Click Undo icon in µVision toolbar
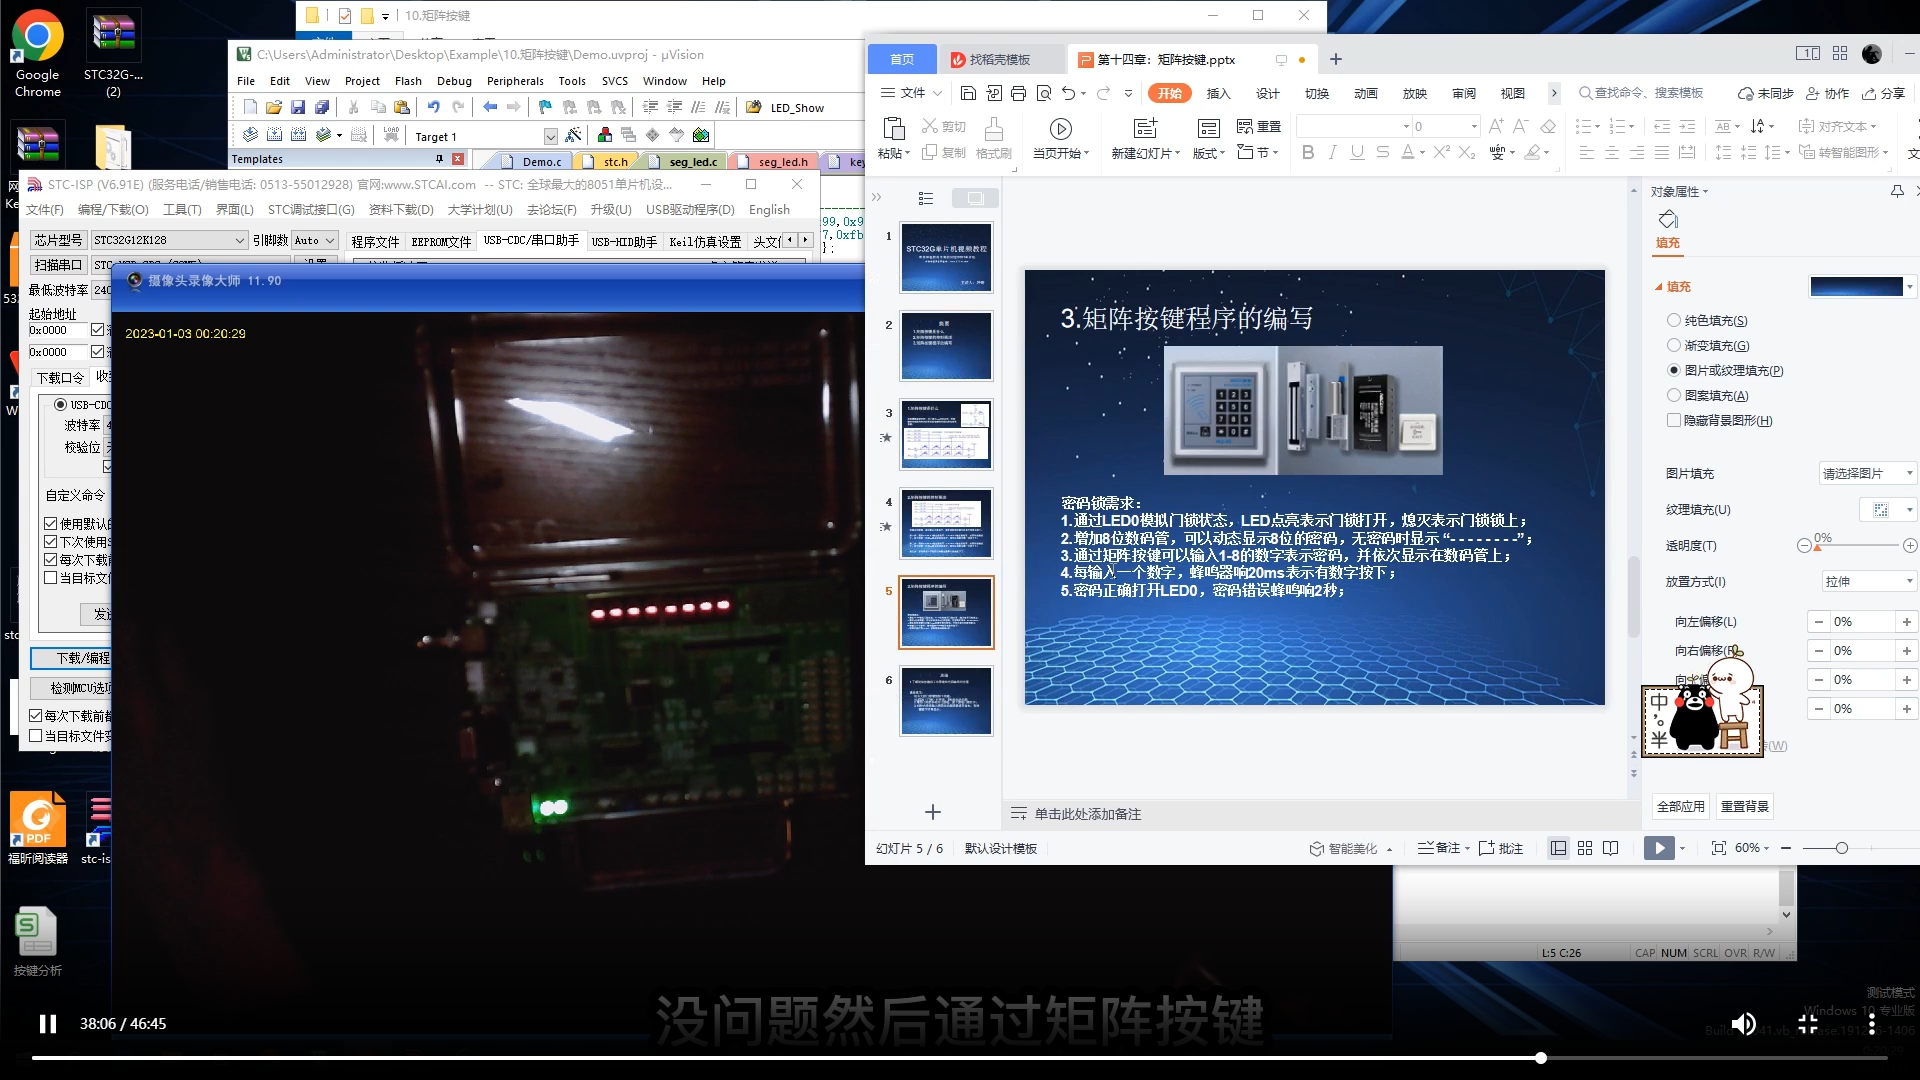 [x=433, y=107]
